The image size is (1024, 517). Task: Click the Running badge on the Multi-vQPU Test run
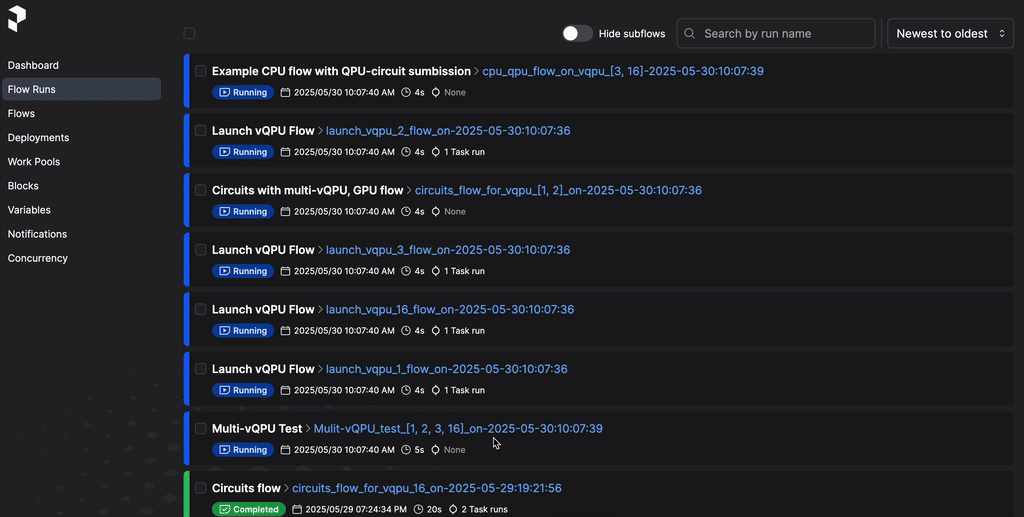242,450
